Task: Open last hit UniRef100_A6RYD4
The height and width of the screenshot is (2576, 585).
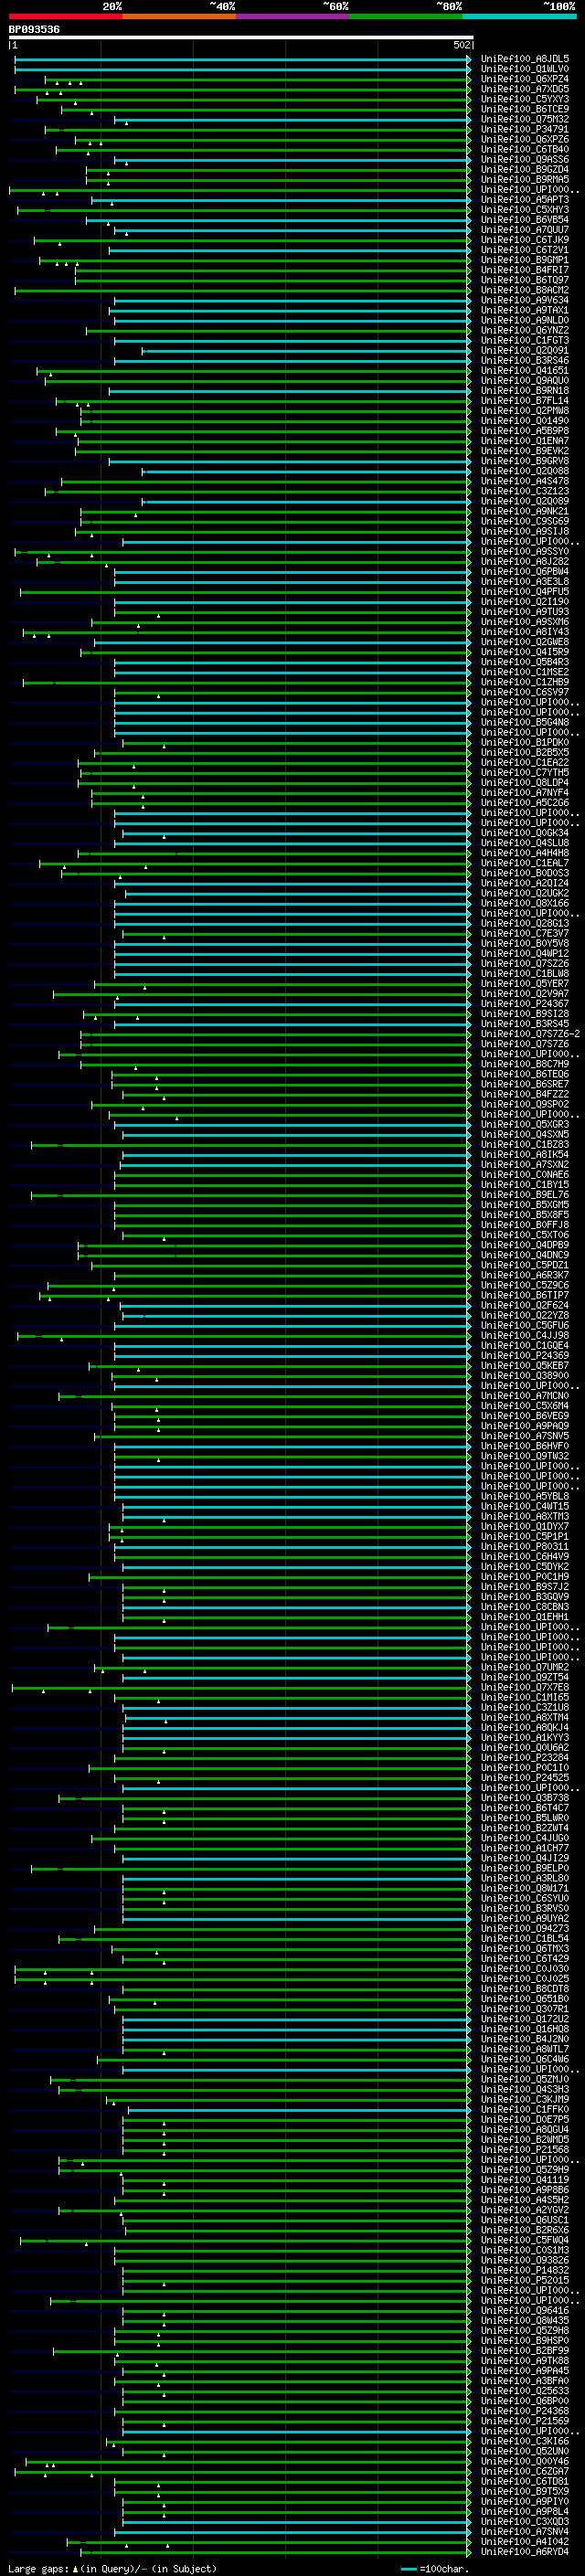Action: [525, 2551]
